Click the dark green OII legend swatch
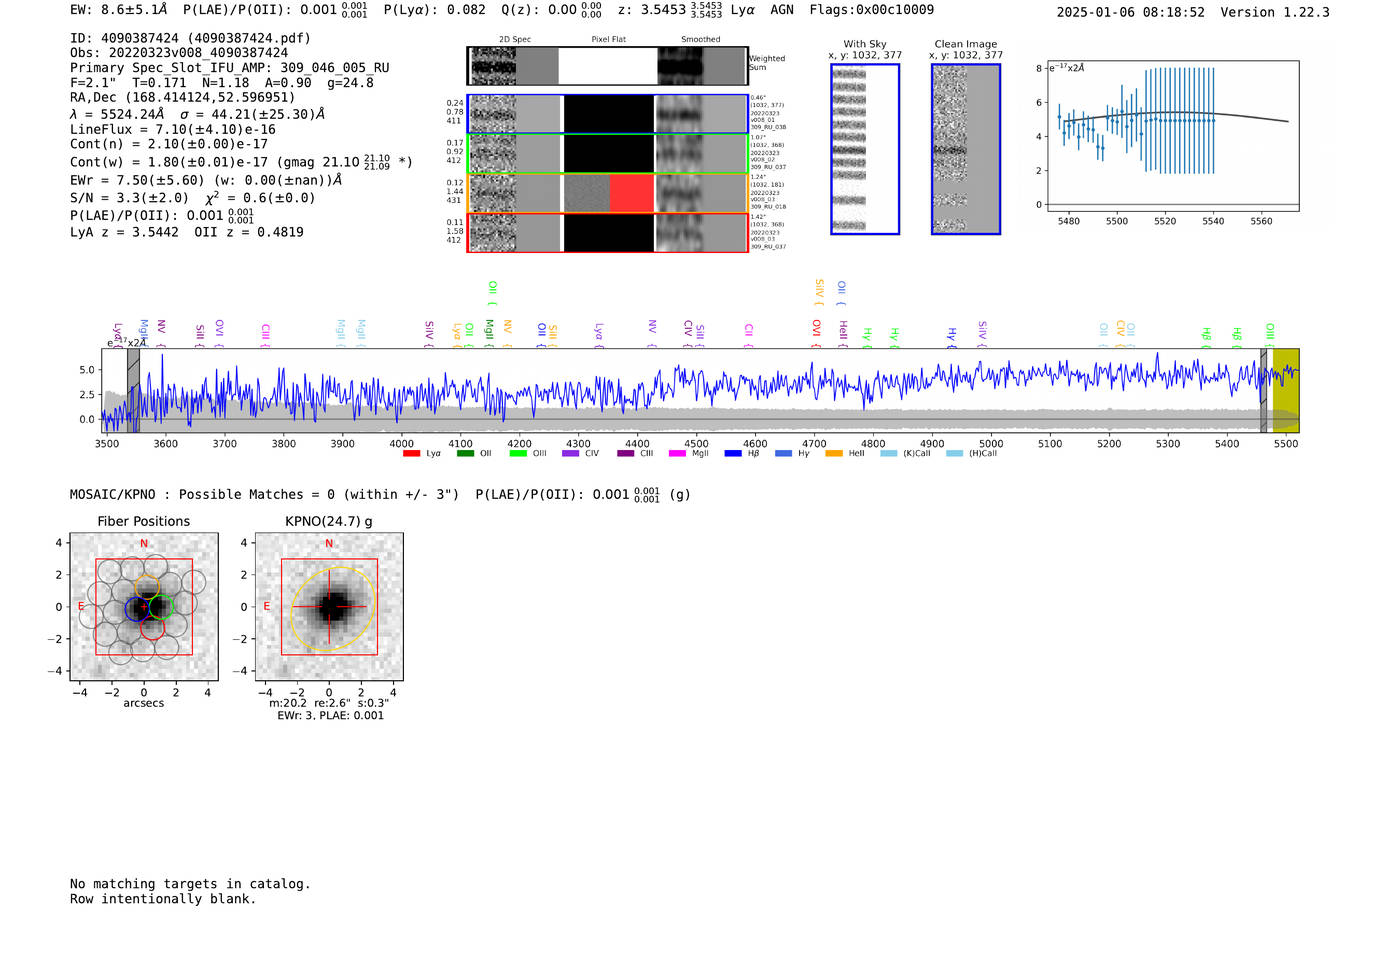Image resolution: width=1400 pixels, height=953 pixels. pos(465,454)
